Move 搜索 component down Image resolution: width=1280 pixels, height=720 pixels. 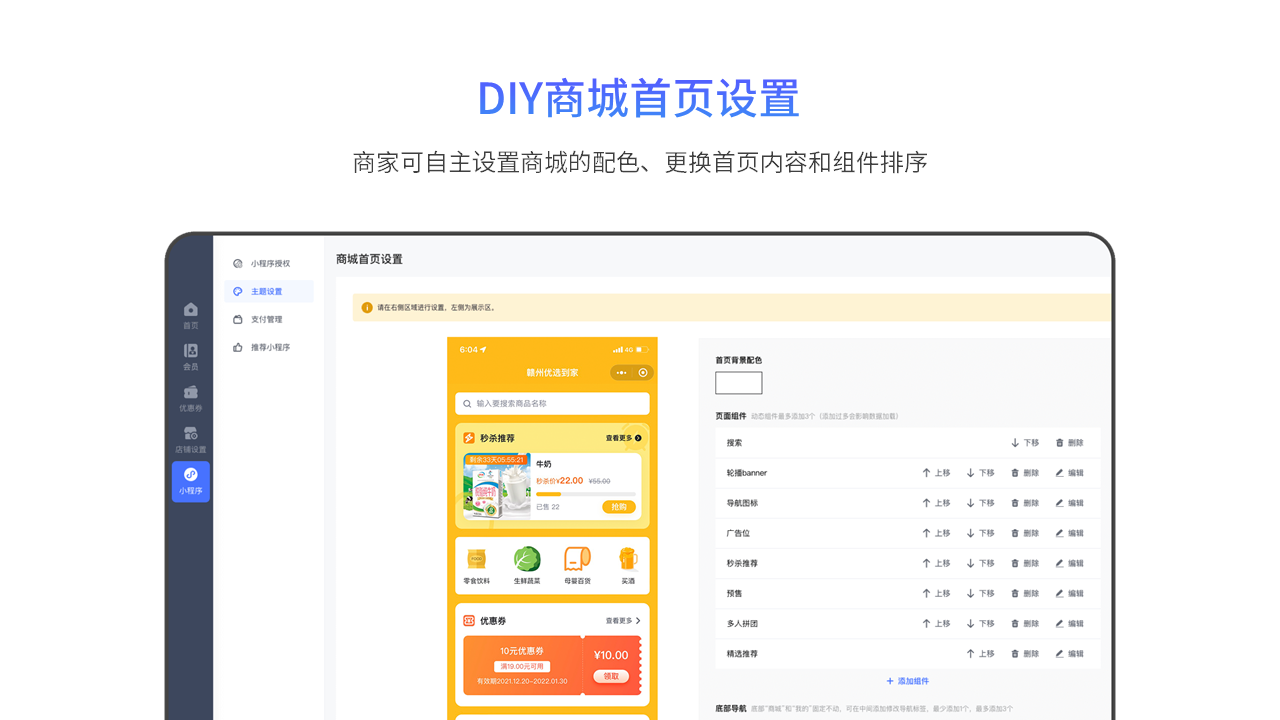pyautogui.click(x=1025, y=443)
